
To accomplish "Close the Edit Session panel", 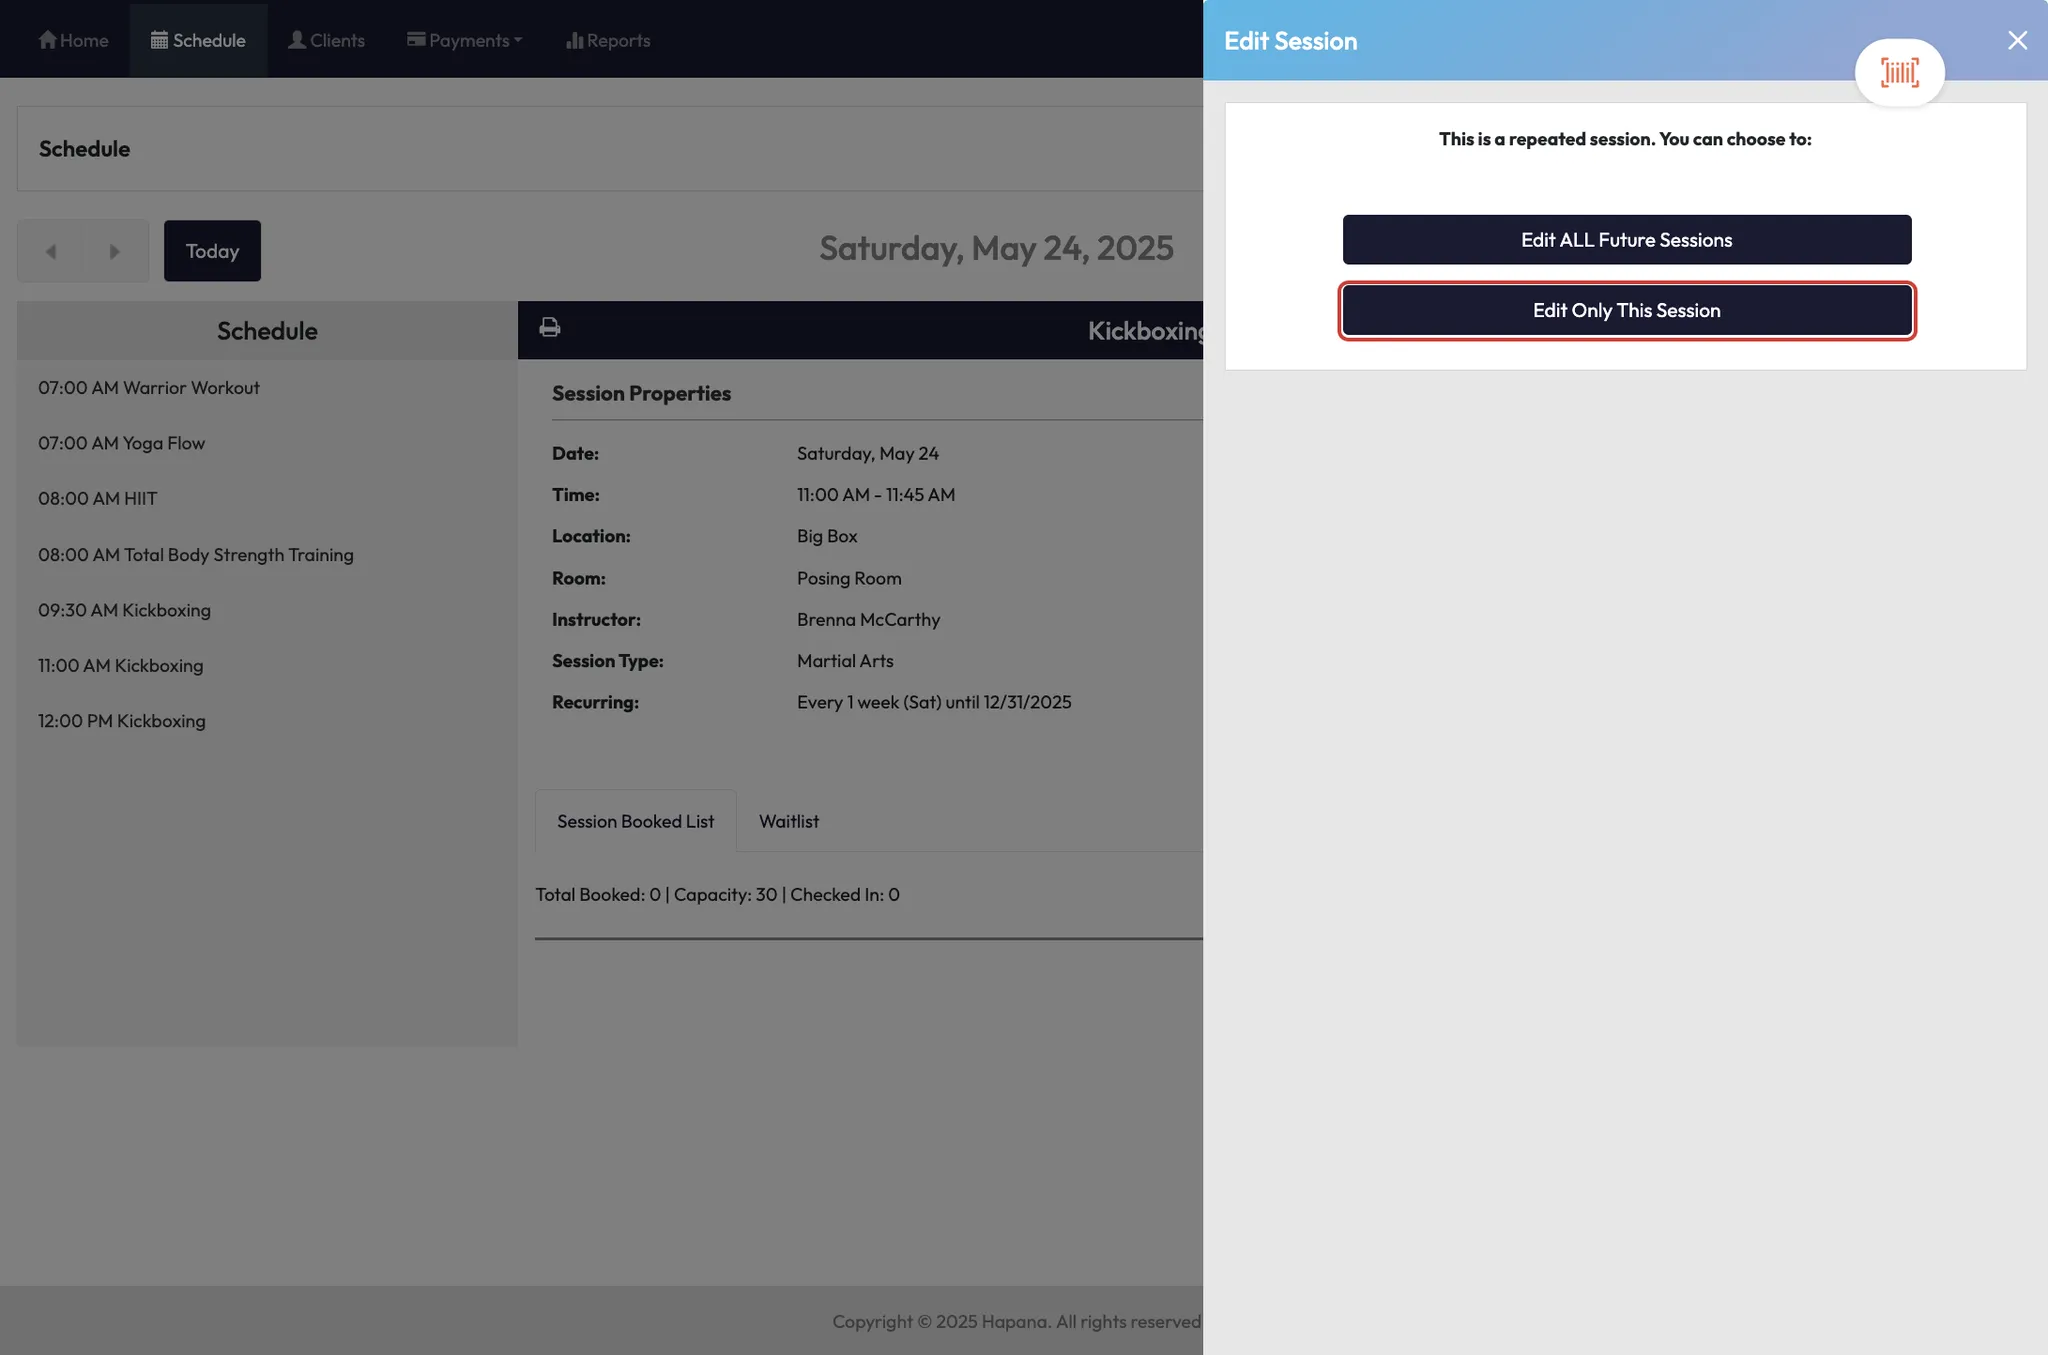I will [2017, 40].
